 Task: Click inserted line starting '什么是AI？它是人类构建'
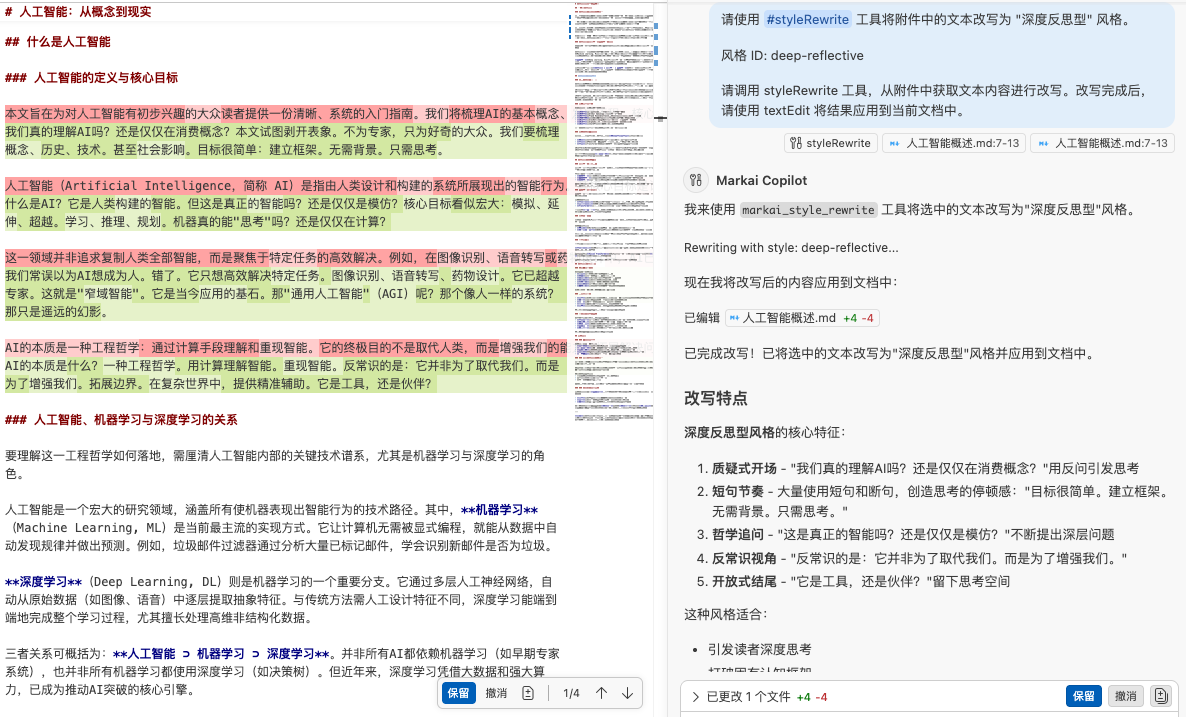[286, 213]
